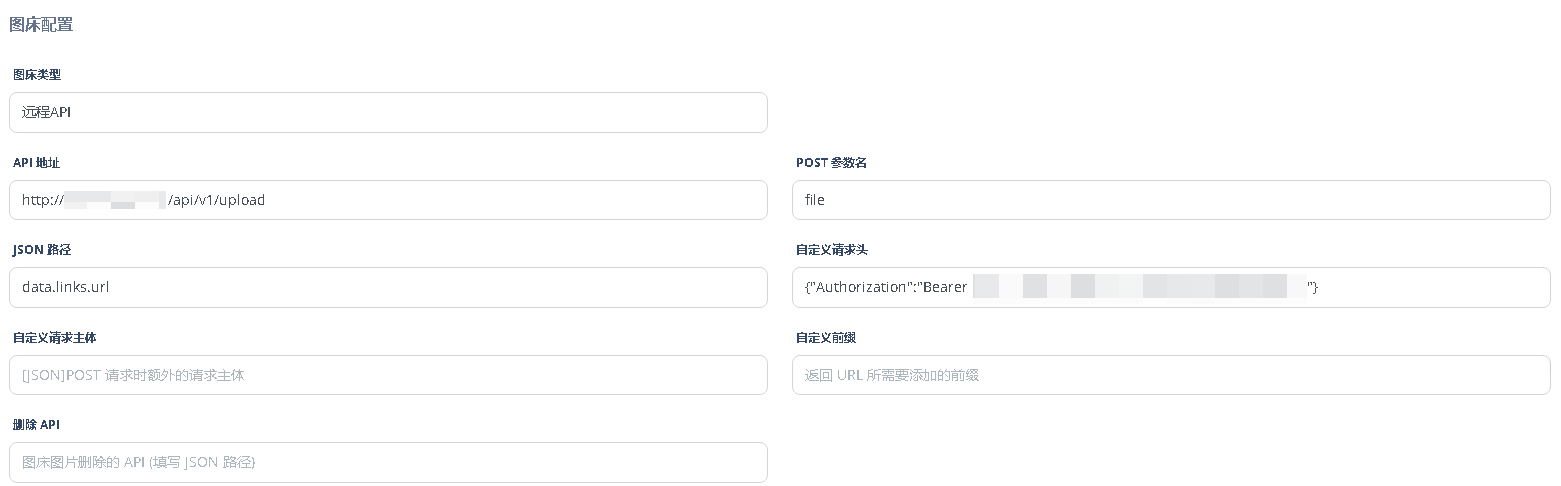Focus the empty 删除 API input field

388,463
